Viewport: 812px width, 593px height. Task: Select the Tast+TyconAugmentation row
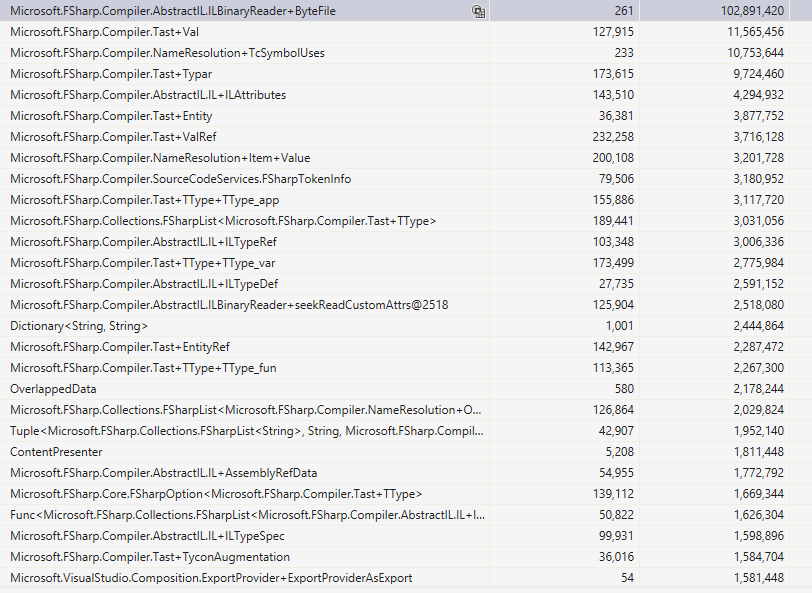(x=406, y=557)
